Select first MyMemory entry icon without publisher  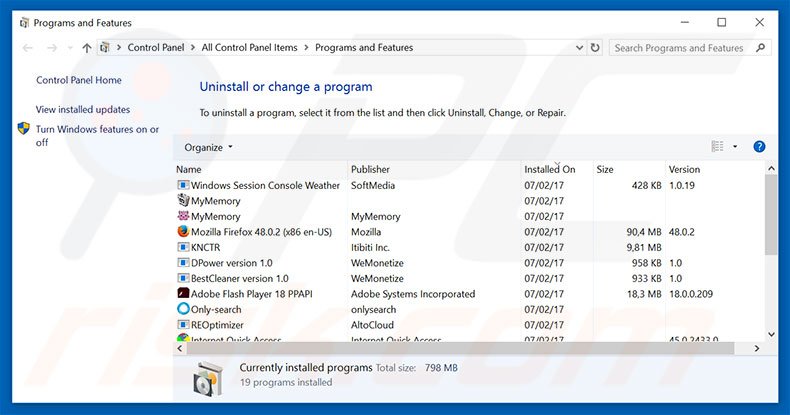(183, 200)
